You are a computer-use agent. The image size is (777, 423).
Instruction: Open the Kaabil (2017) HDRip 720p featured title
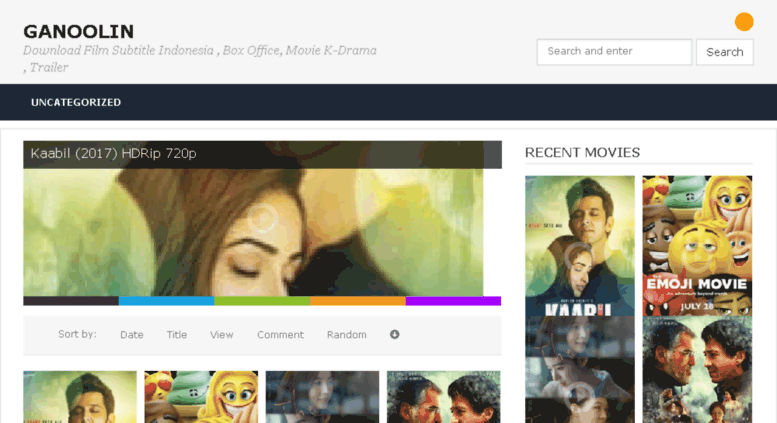click(x=113, y=154)
